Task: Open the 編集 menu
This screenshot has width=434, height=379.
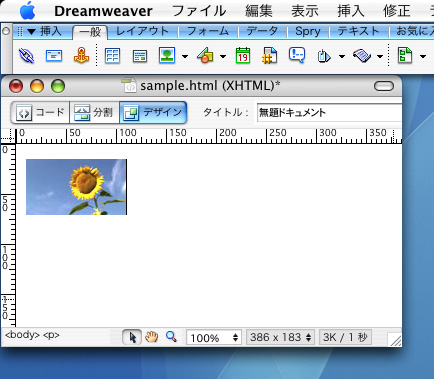Action: (259, 11)
